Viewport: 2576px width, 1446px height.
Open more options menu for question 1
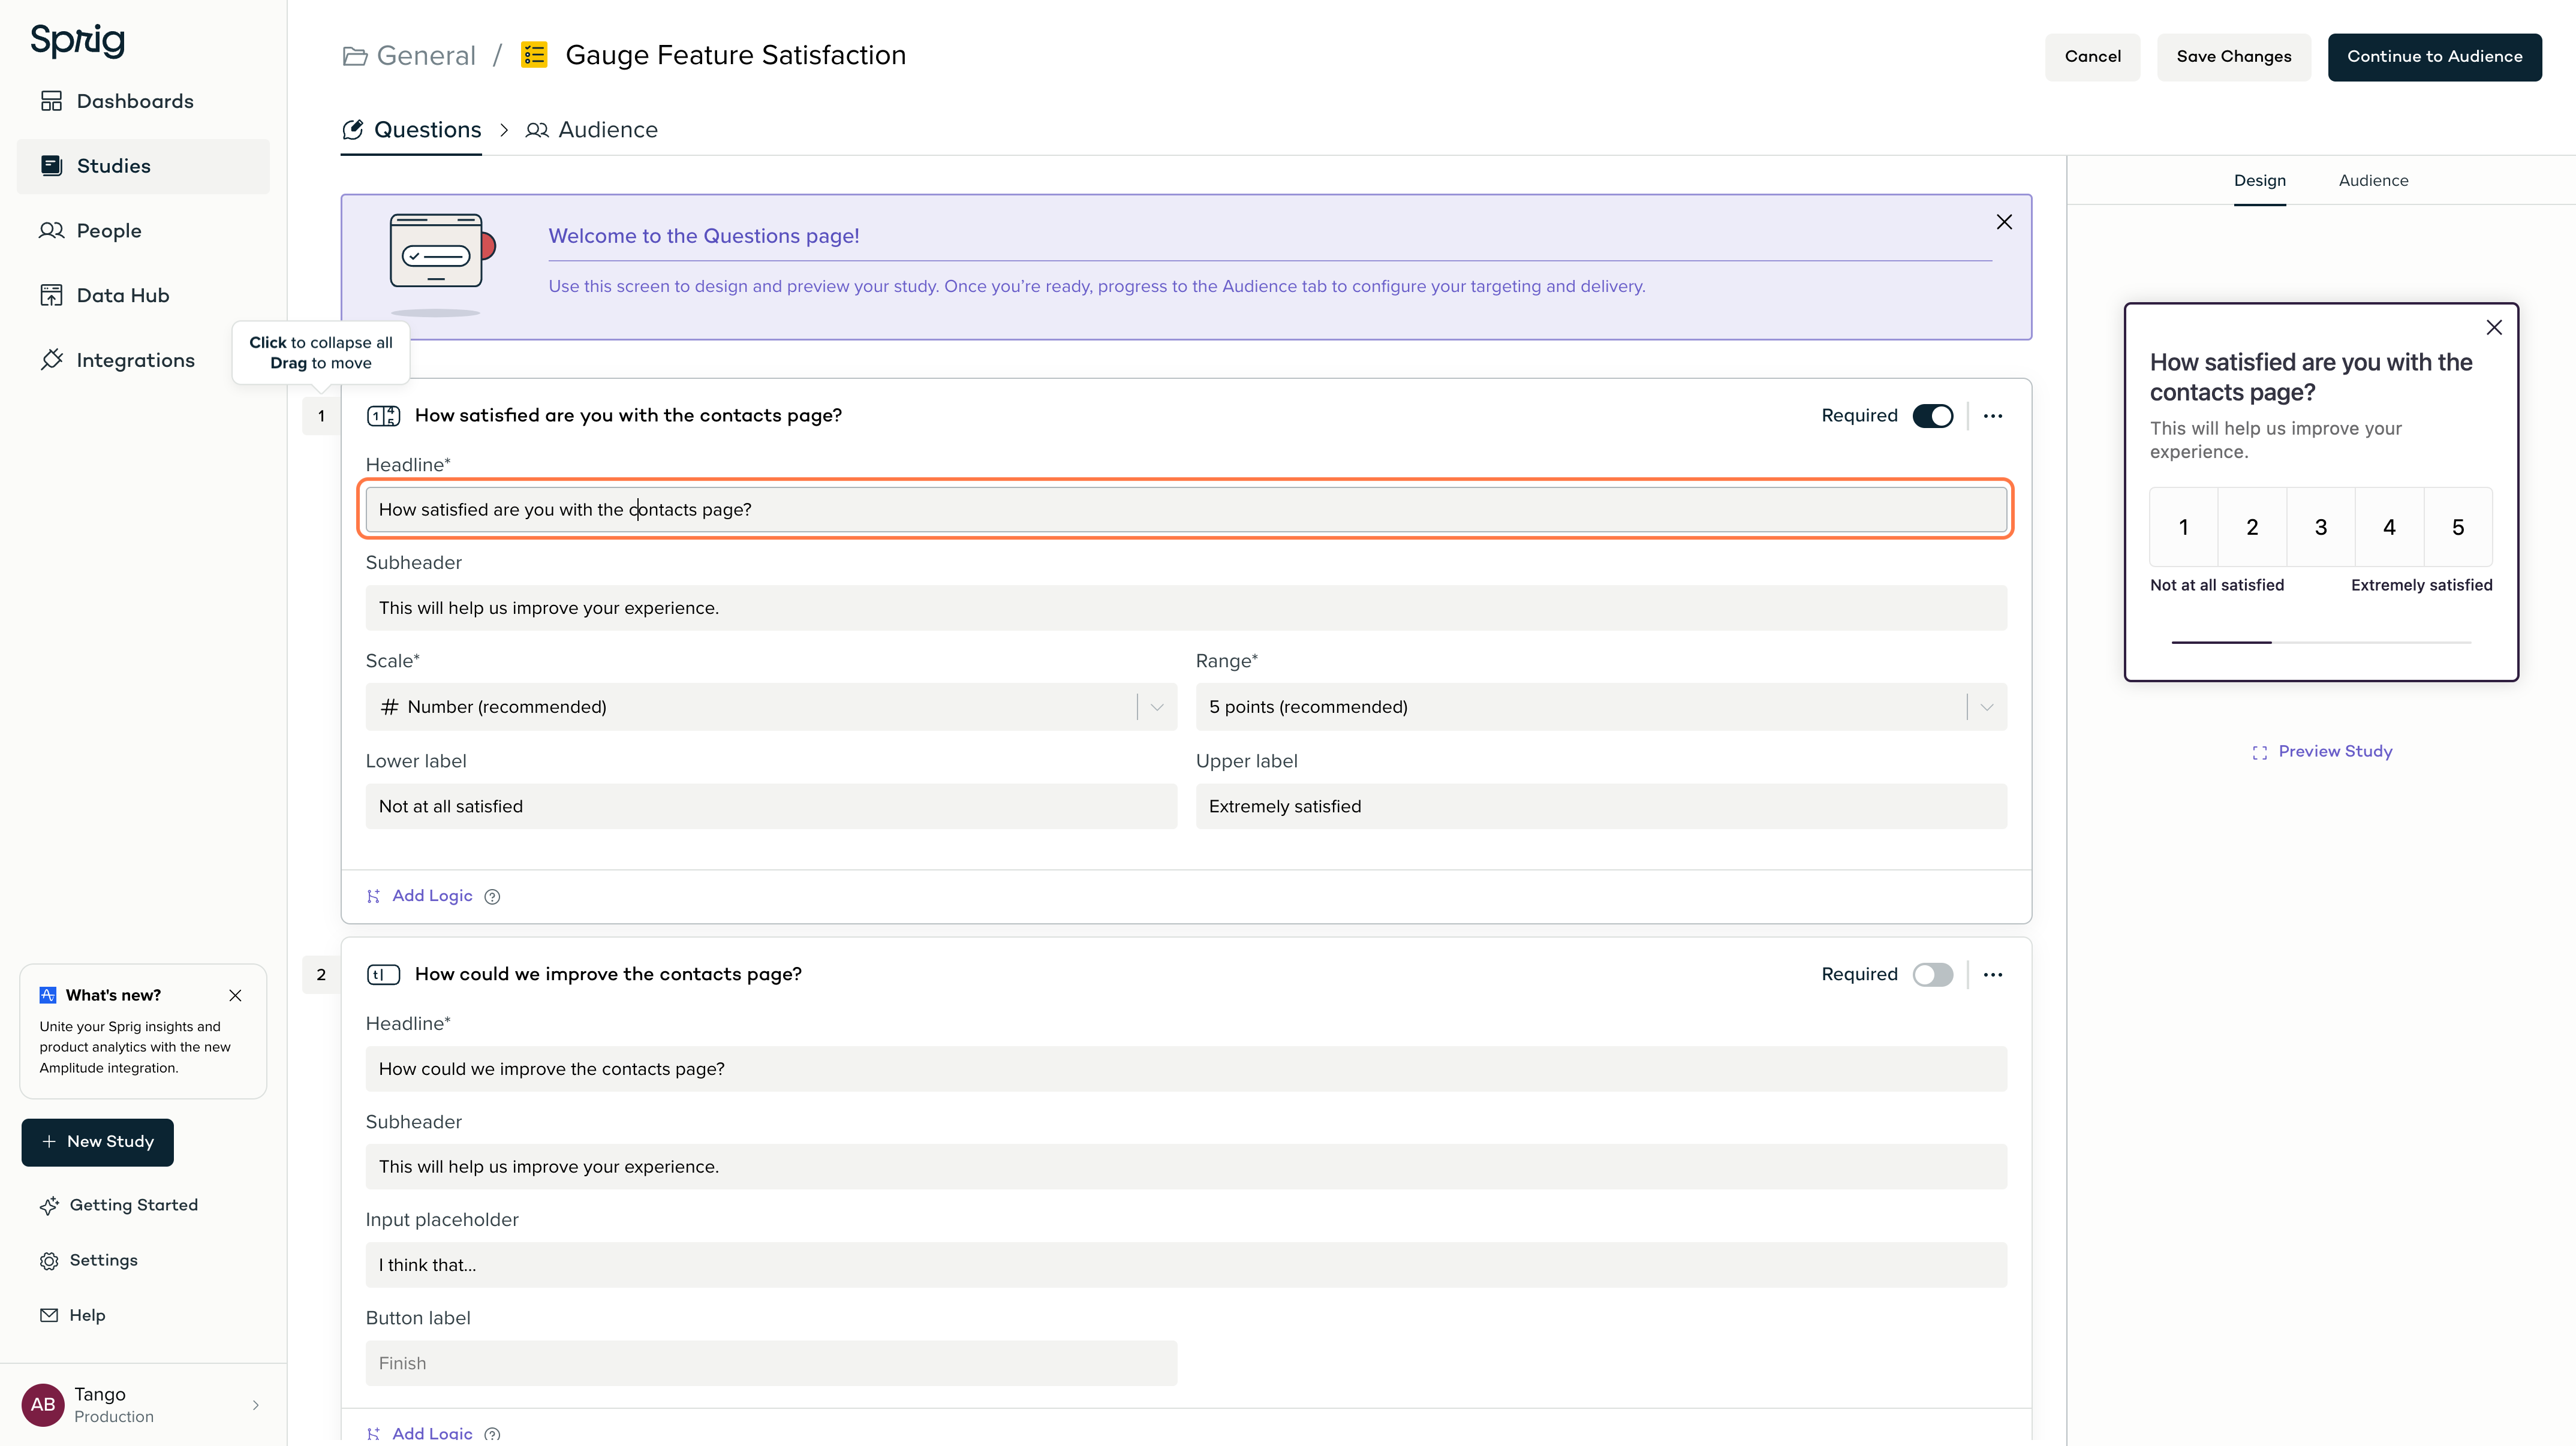coord(1993,416)
